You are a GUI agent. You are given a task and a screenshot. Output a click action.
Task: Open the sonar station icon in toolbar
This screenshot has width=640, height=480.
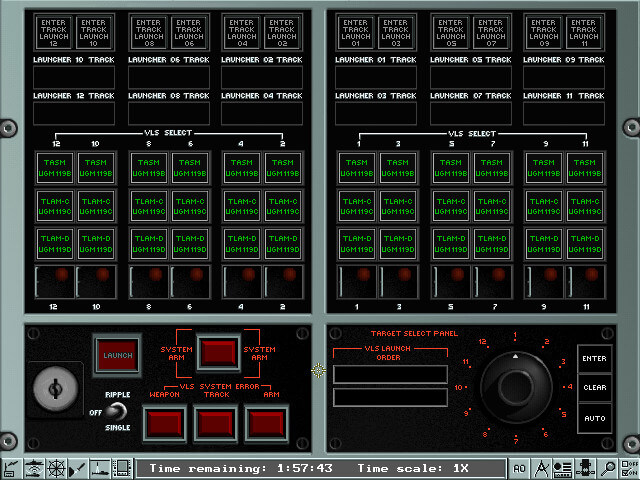coord(34,469)
